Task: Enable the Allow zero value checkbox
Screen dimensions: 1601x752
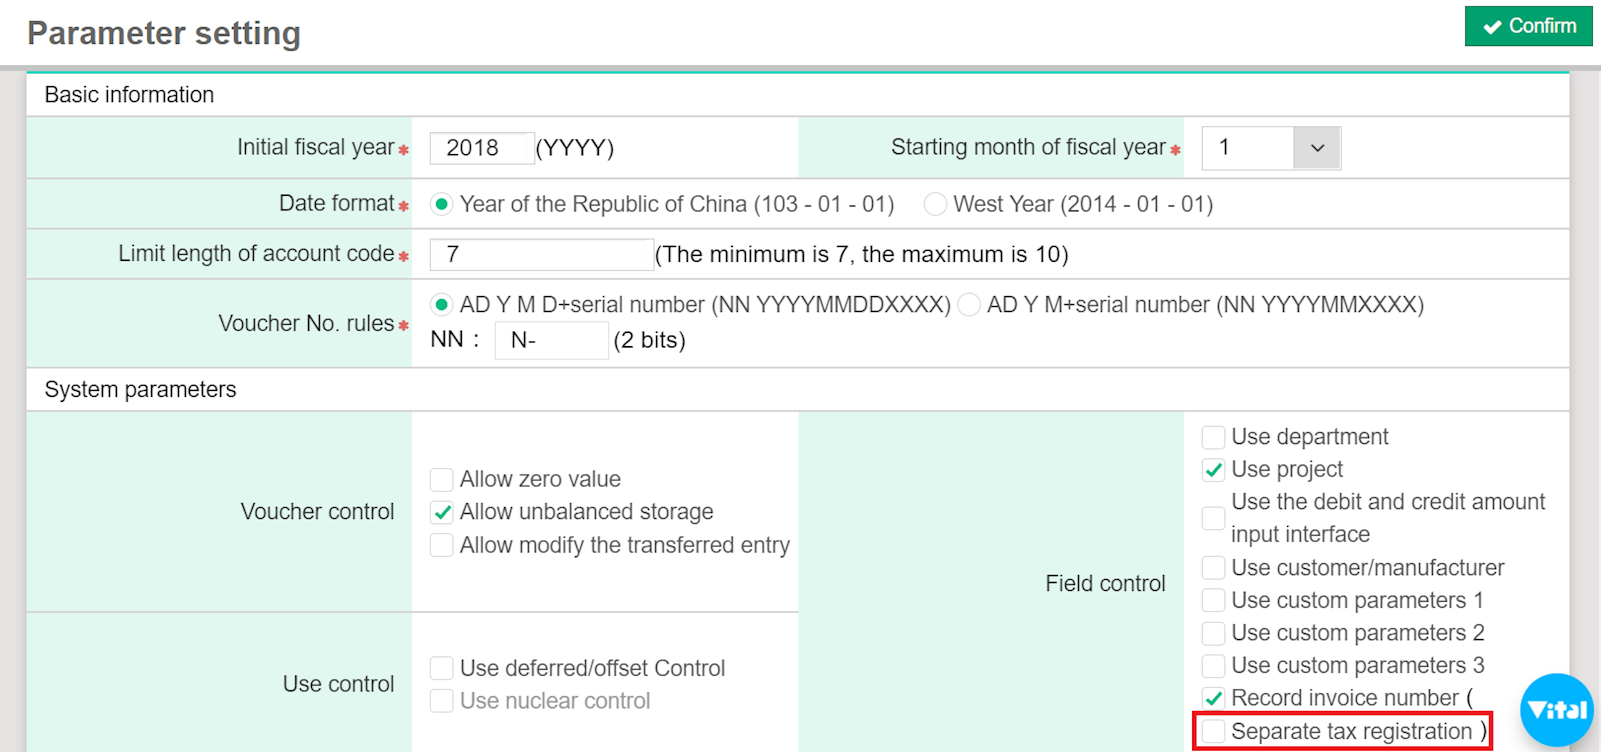Action: [x=441, y=480]
